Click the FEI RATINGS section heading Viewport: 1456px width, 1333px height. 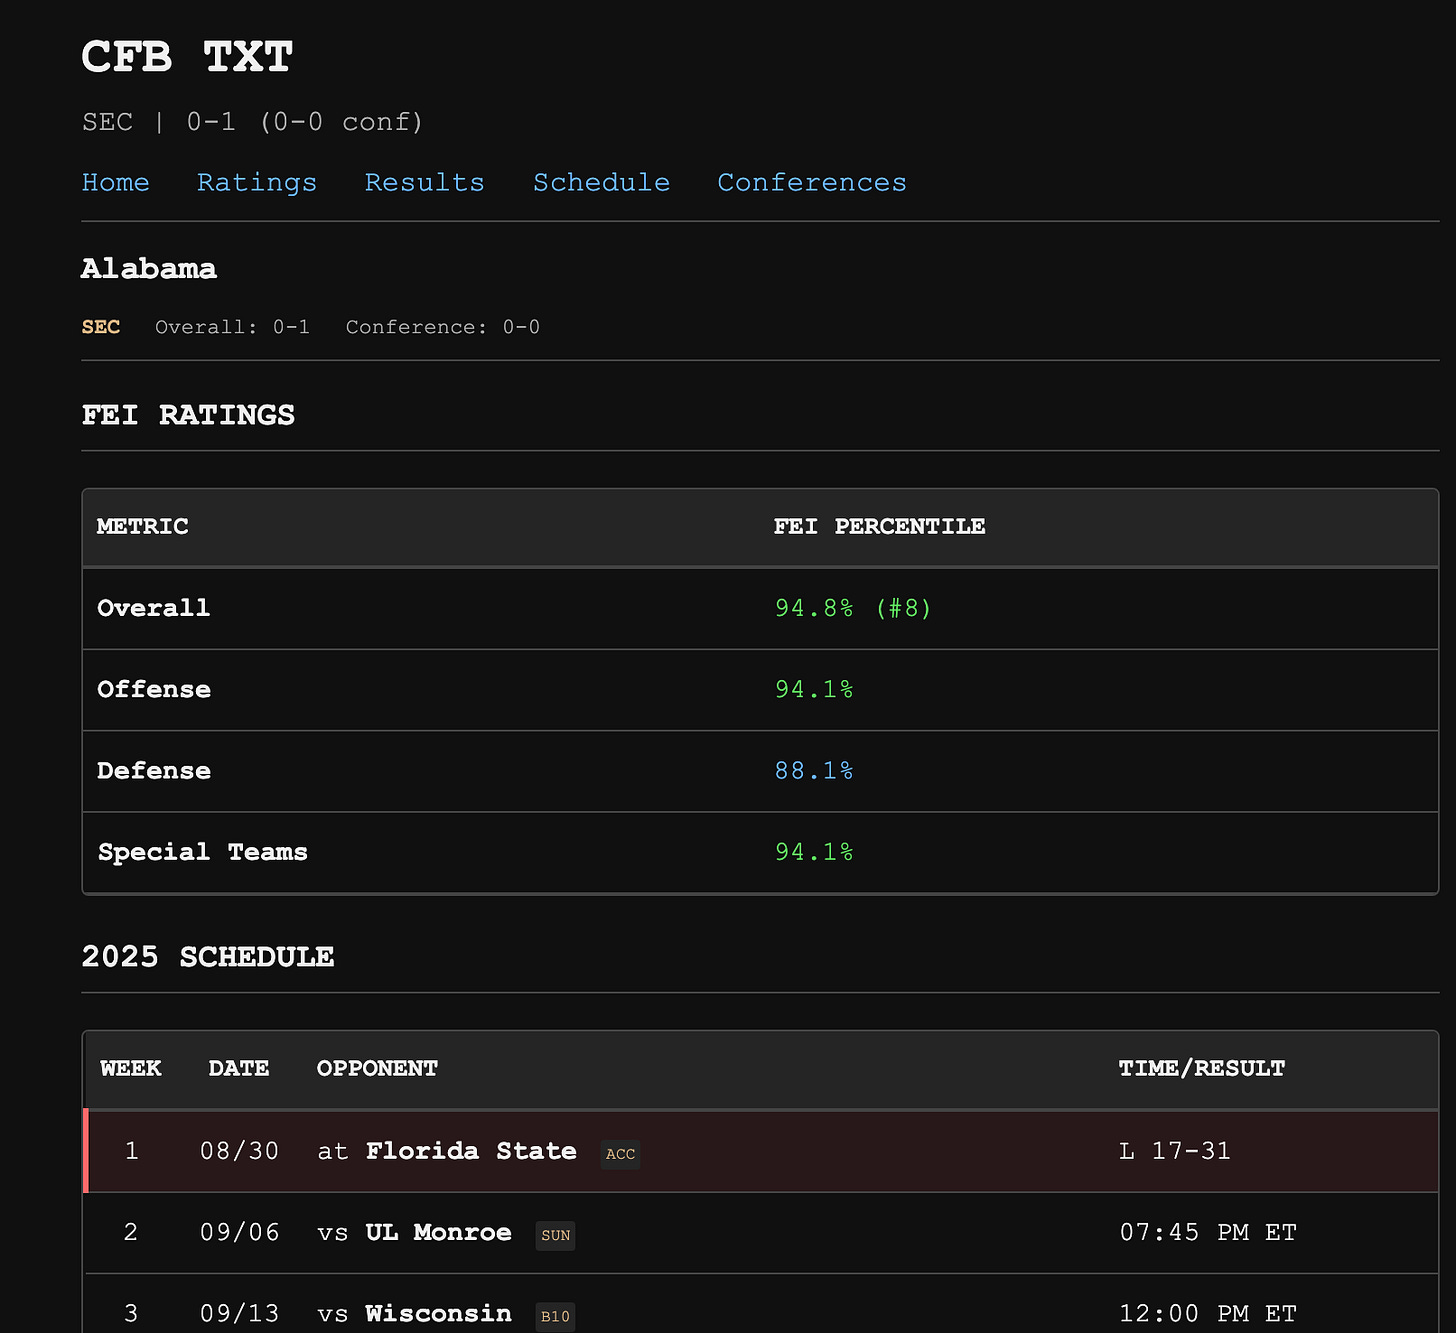coord(188,415)
